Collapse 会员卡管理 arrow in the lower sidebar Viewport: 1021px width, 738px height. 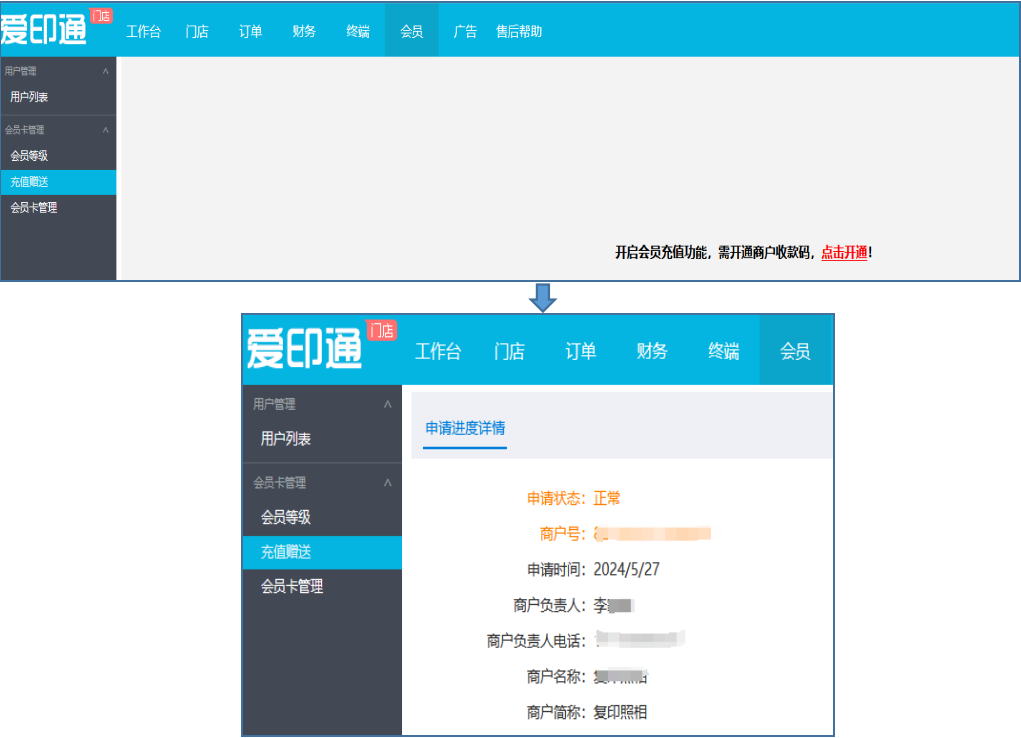coord(388,483)
